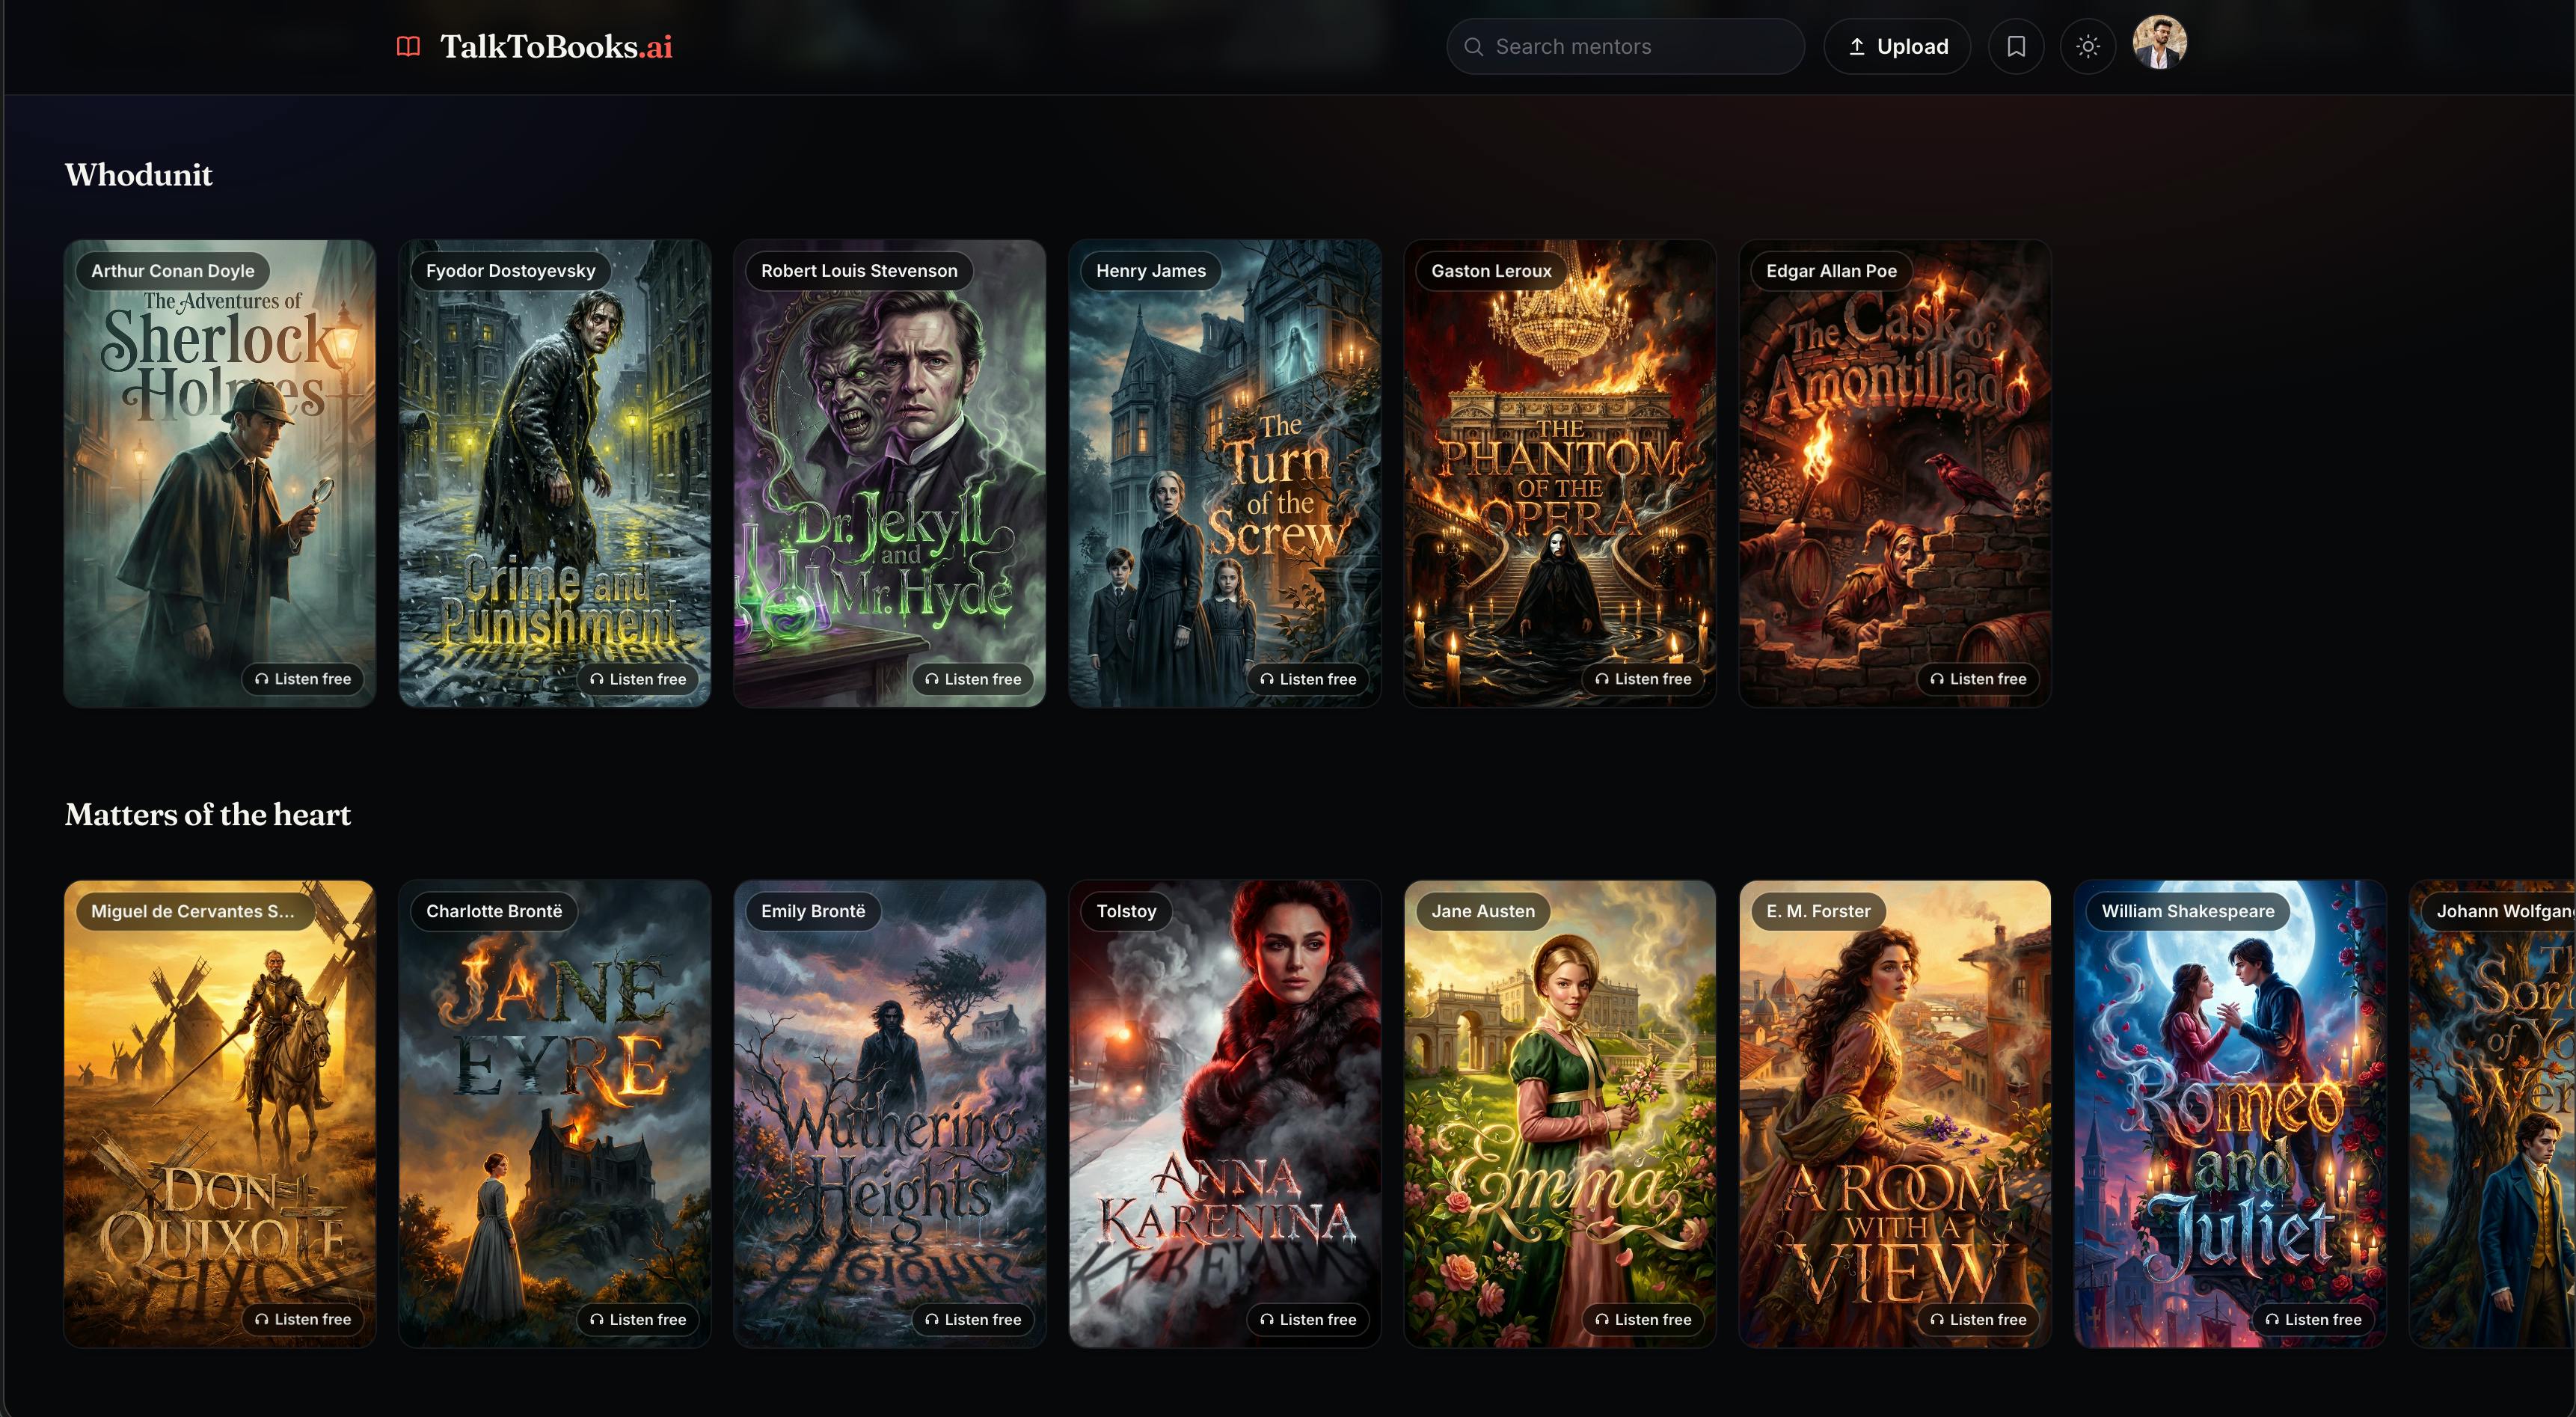
Task: Select the Tolstoy author tag
Action: pyautogui.click(x=1126, y=912)
